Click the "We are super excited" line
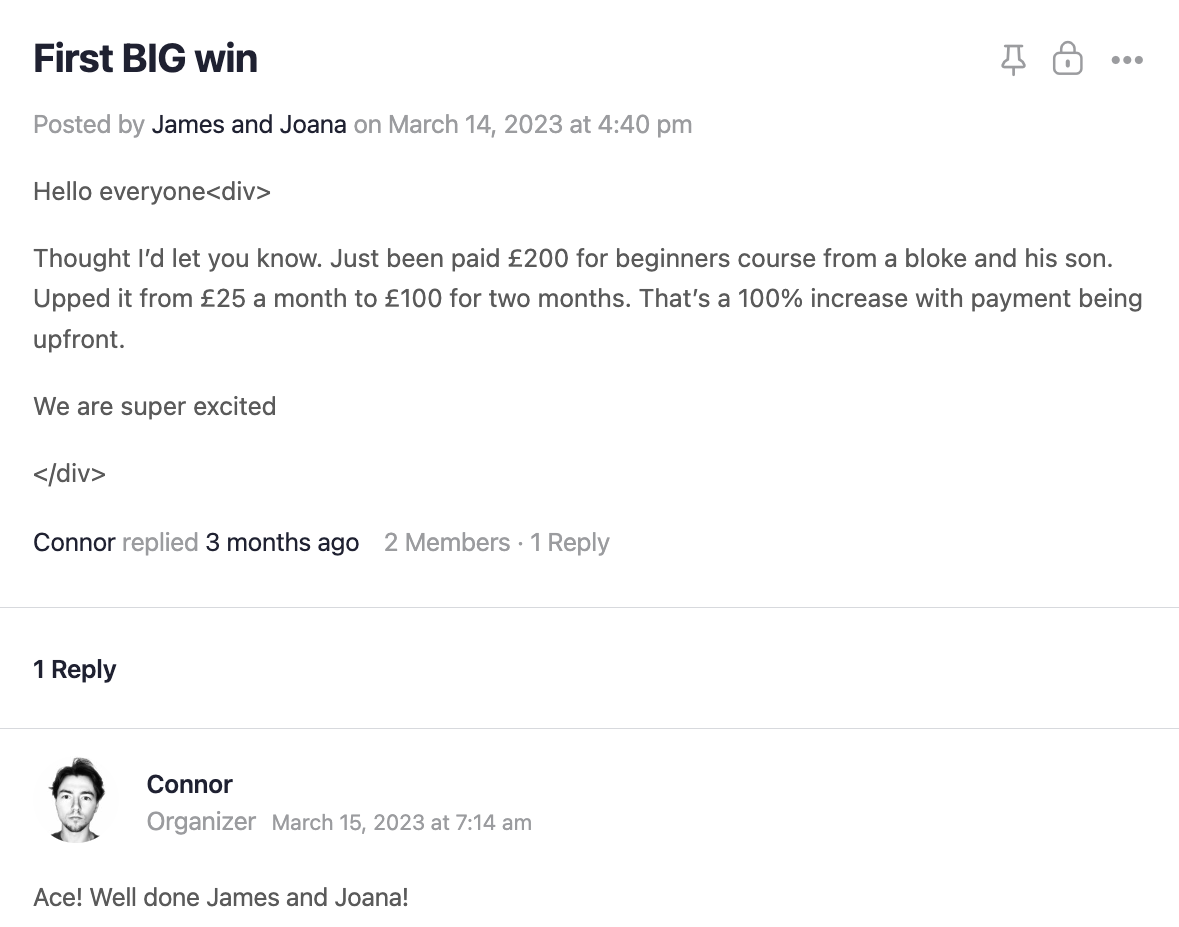This screenshot has width=1179, height=927. click(x=155, y=407)
